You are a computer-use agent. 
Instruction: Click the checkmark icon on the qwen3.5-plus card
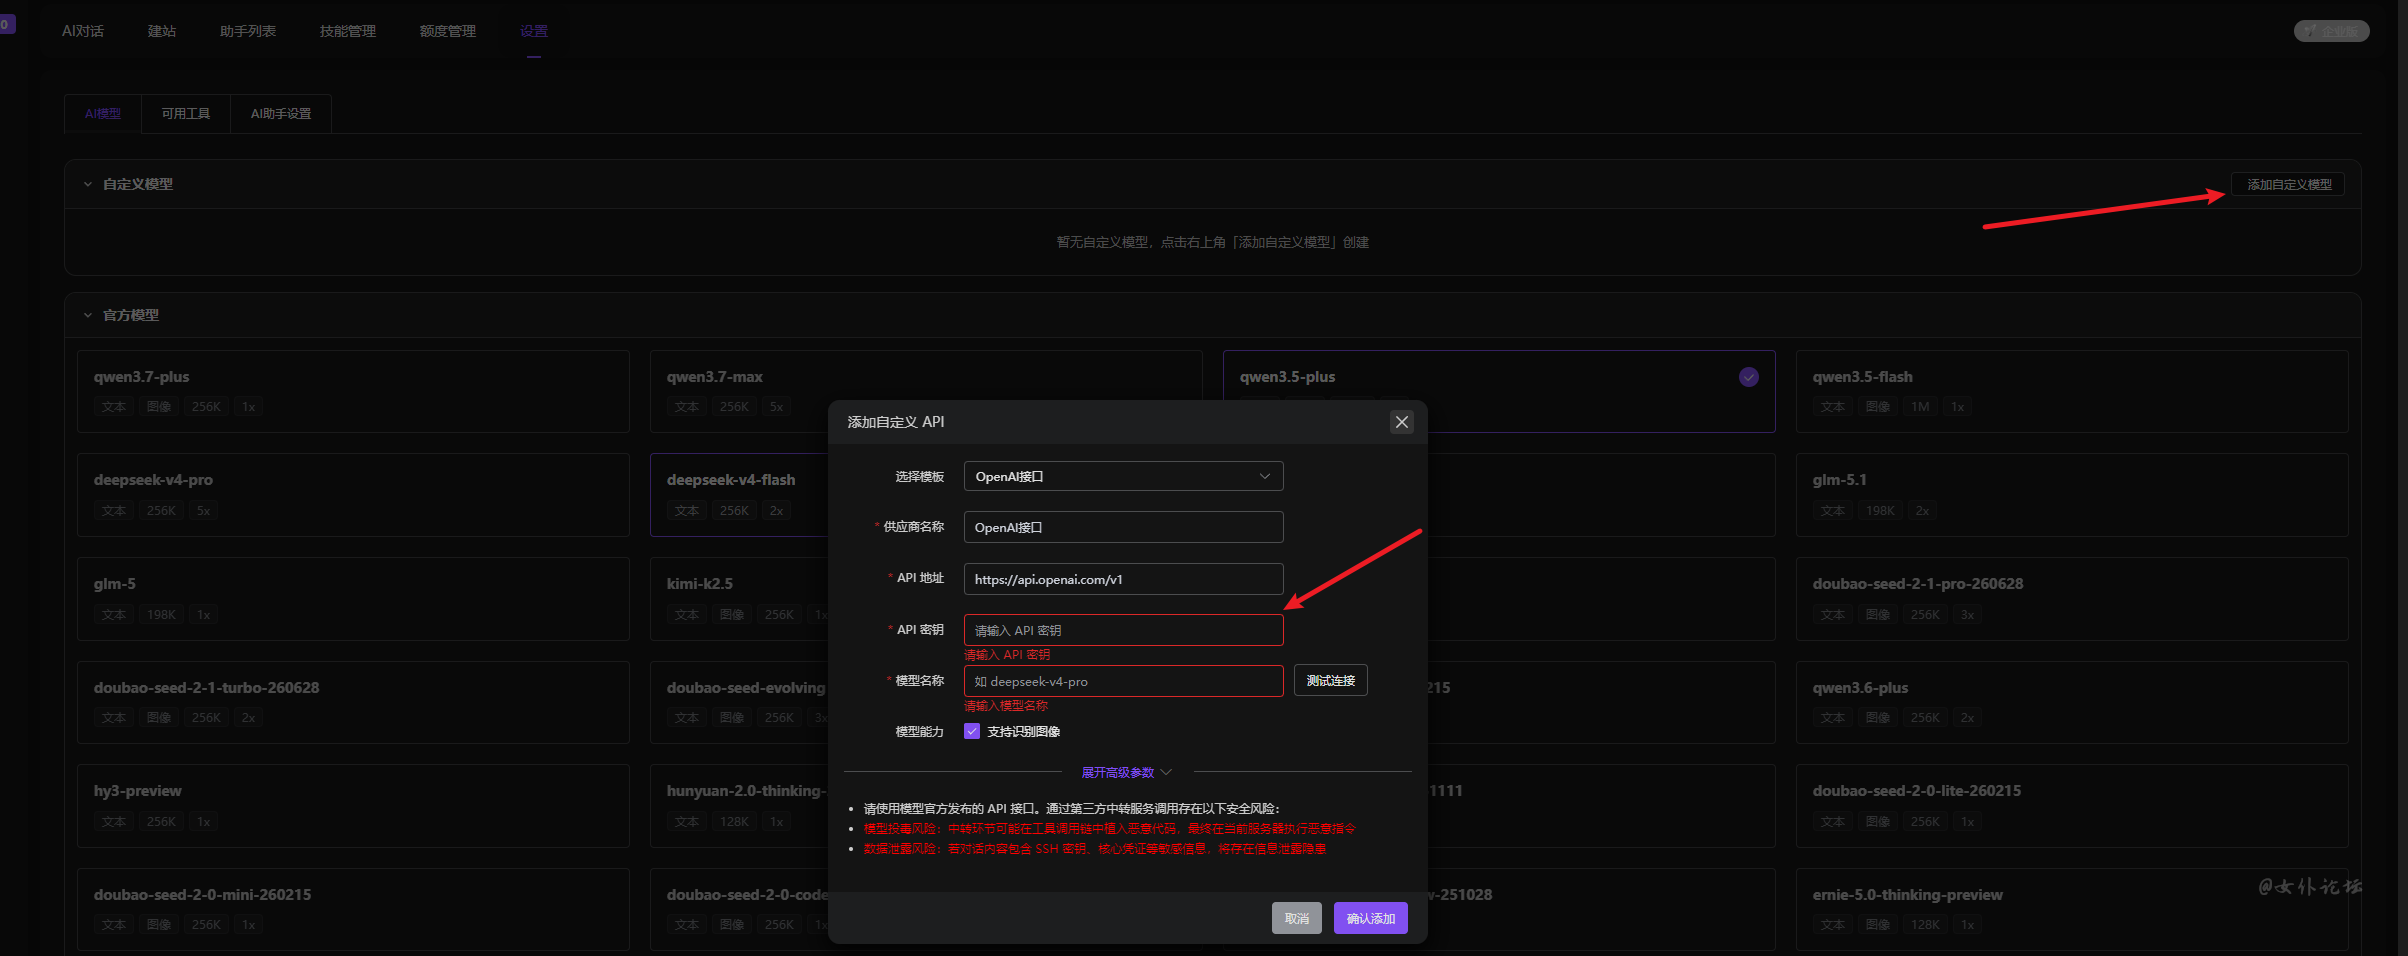pyautogui.click(x=1748, y=377)
